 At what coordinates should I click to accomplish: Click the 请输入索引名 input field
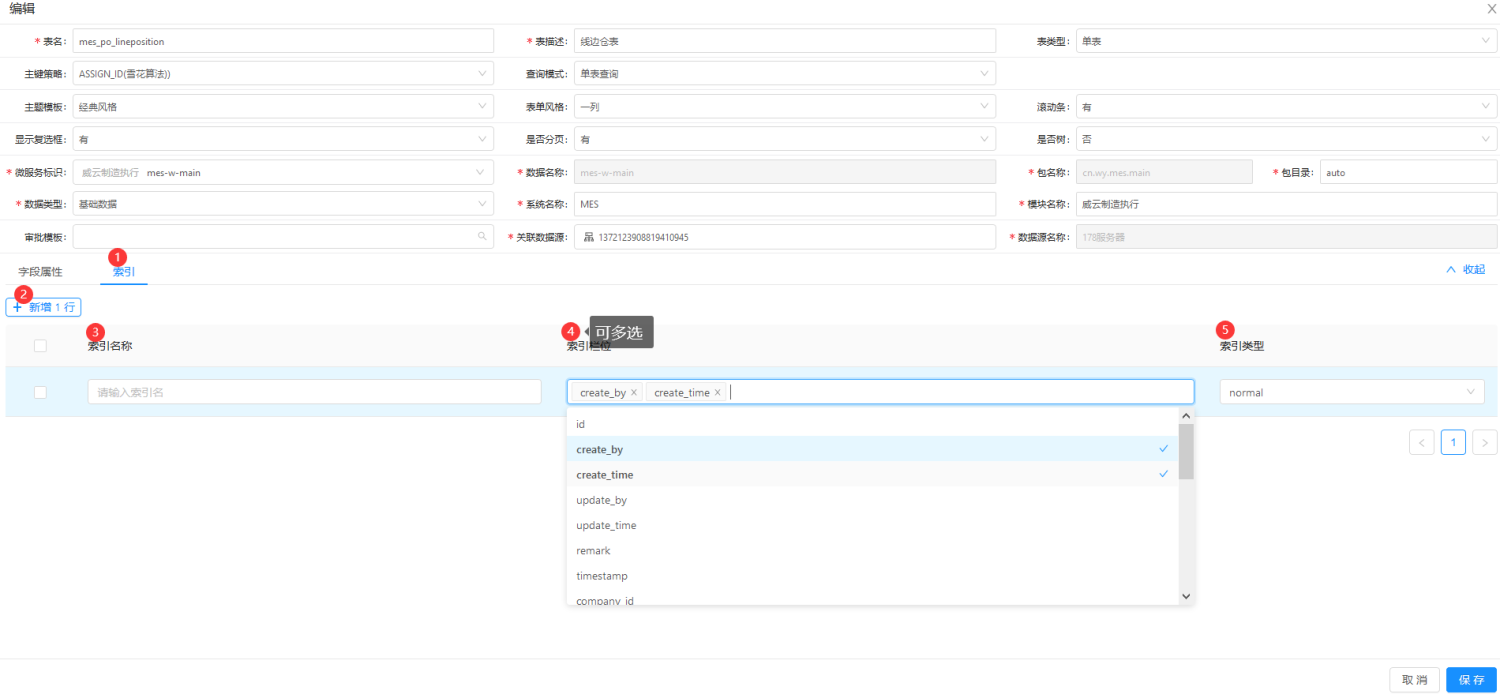click(x=314, y=392)
